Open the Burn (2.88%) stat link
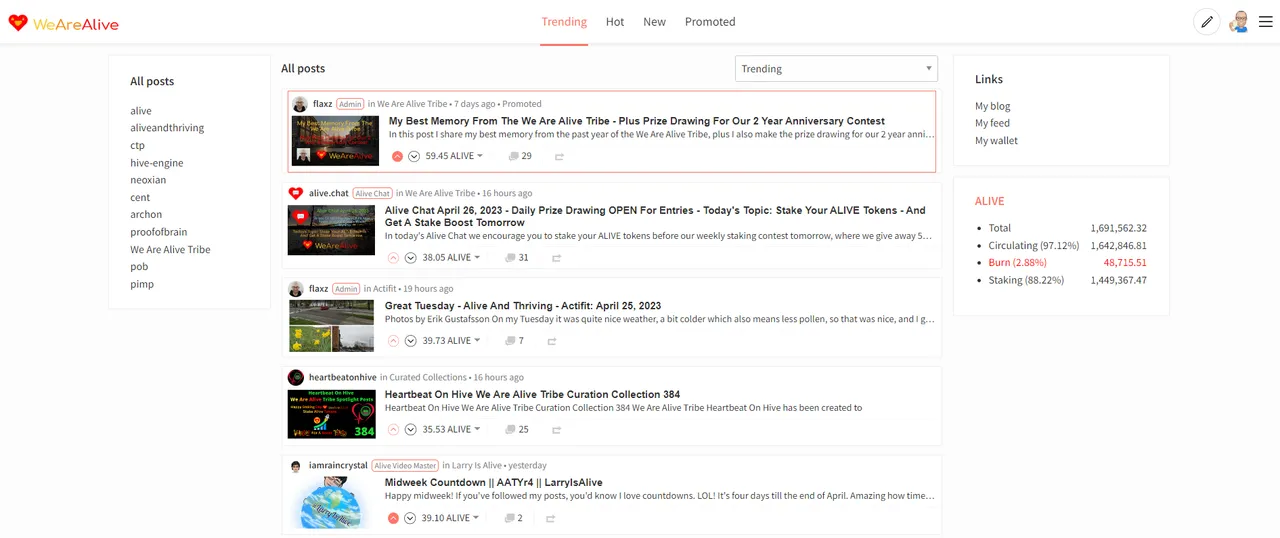Image resolution: width=1280 pixels, height=538 pixels. (x=1018, y=263)
